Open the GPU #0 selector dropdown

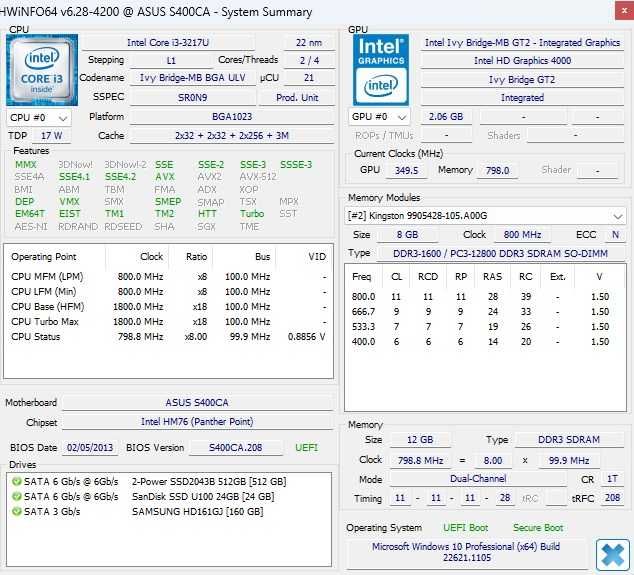coord(379,117)
